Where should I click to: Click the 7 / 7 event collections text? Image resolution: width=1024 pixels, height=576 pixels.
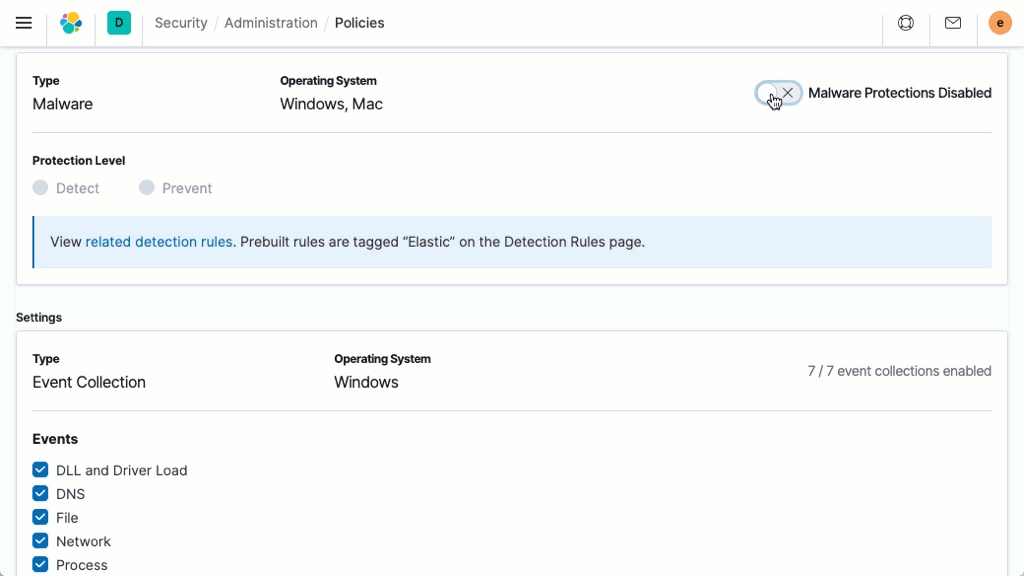click(x=899, y=371)
